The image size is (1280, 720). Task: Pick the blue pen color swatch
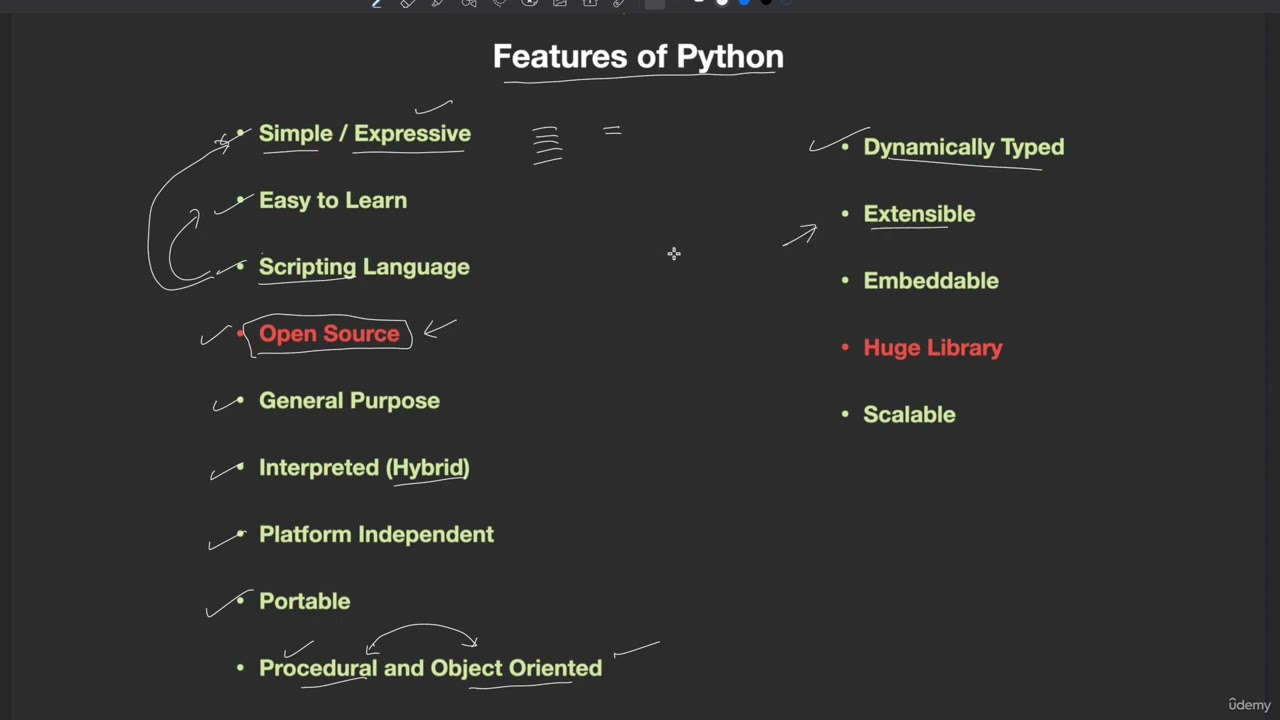tap(744, 3)
